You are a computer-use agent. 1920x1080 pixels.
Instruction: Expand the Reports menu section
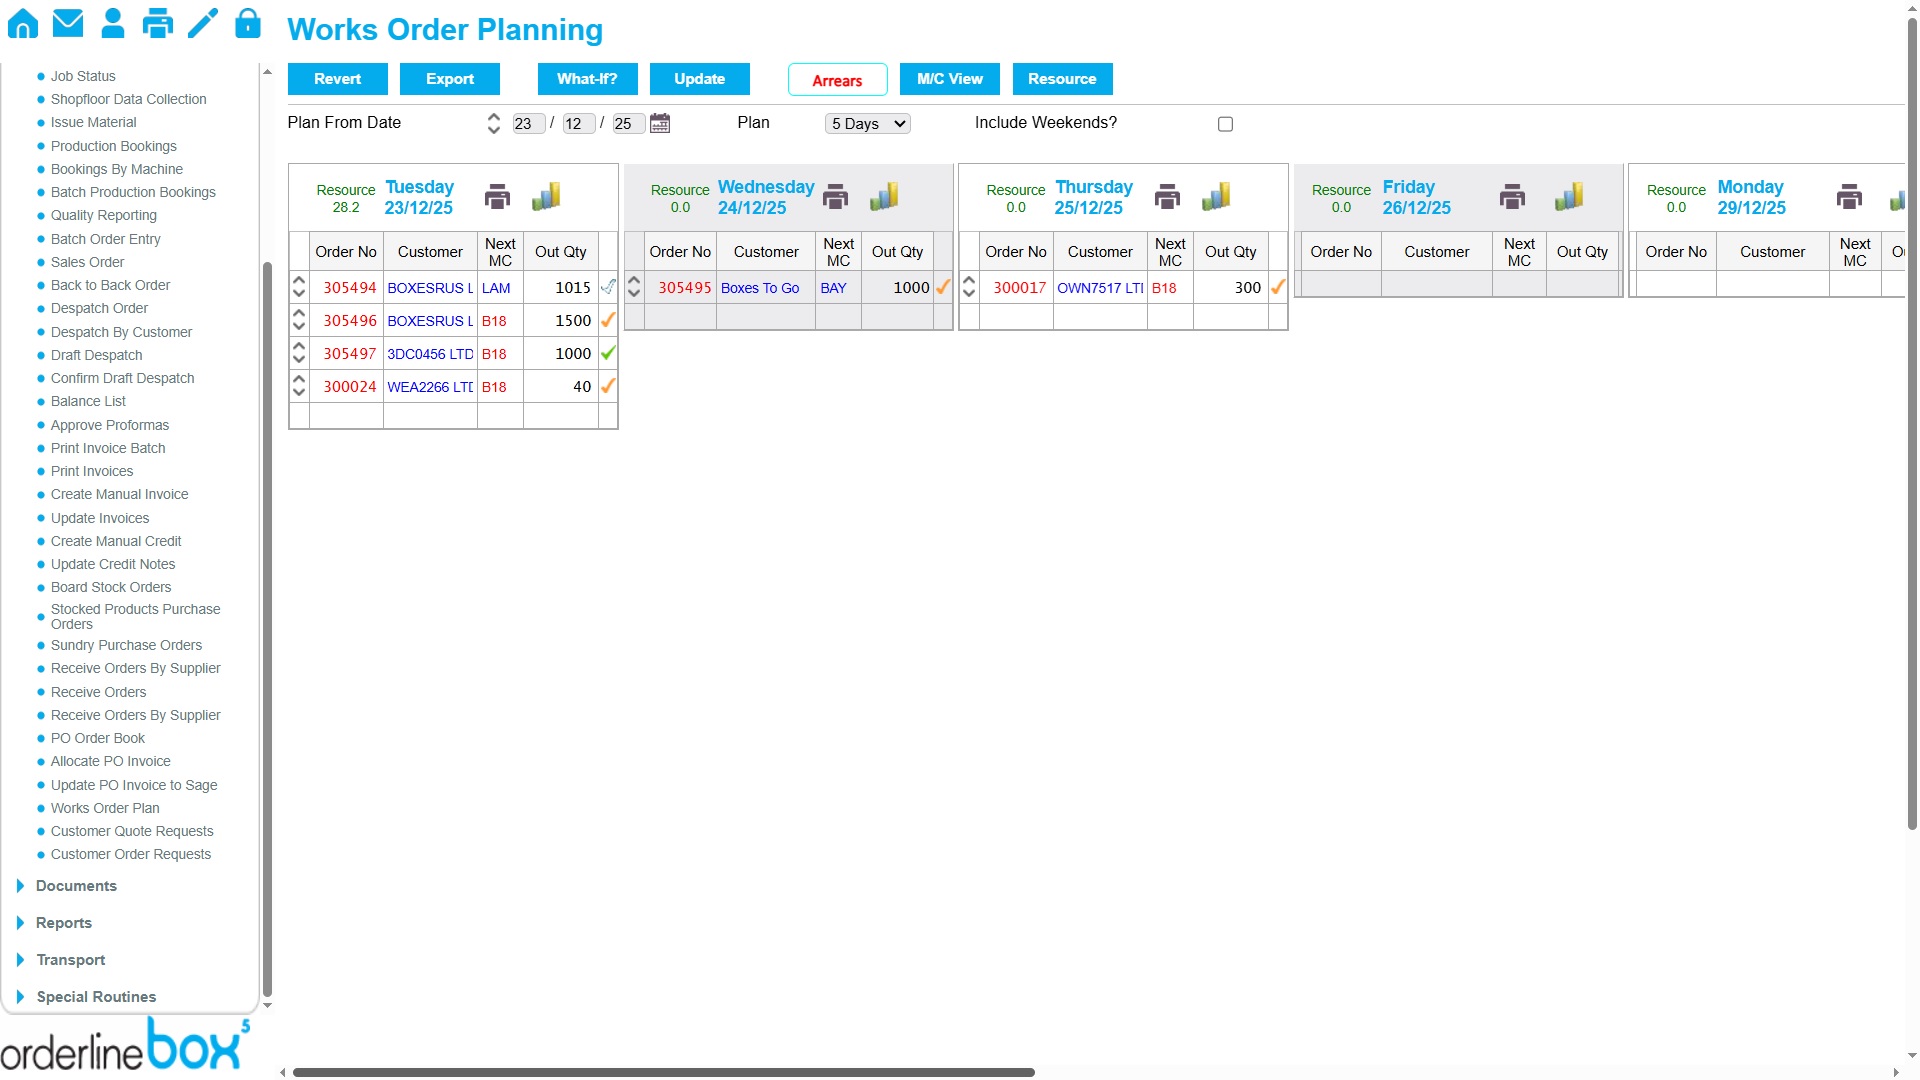click(x=64, y=923)
